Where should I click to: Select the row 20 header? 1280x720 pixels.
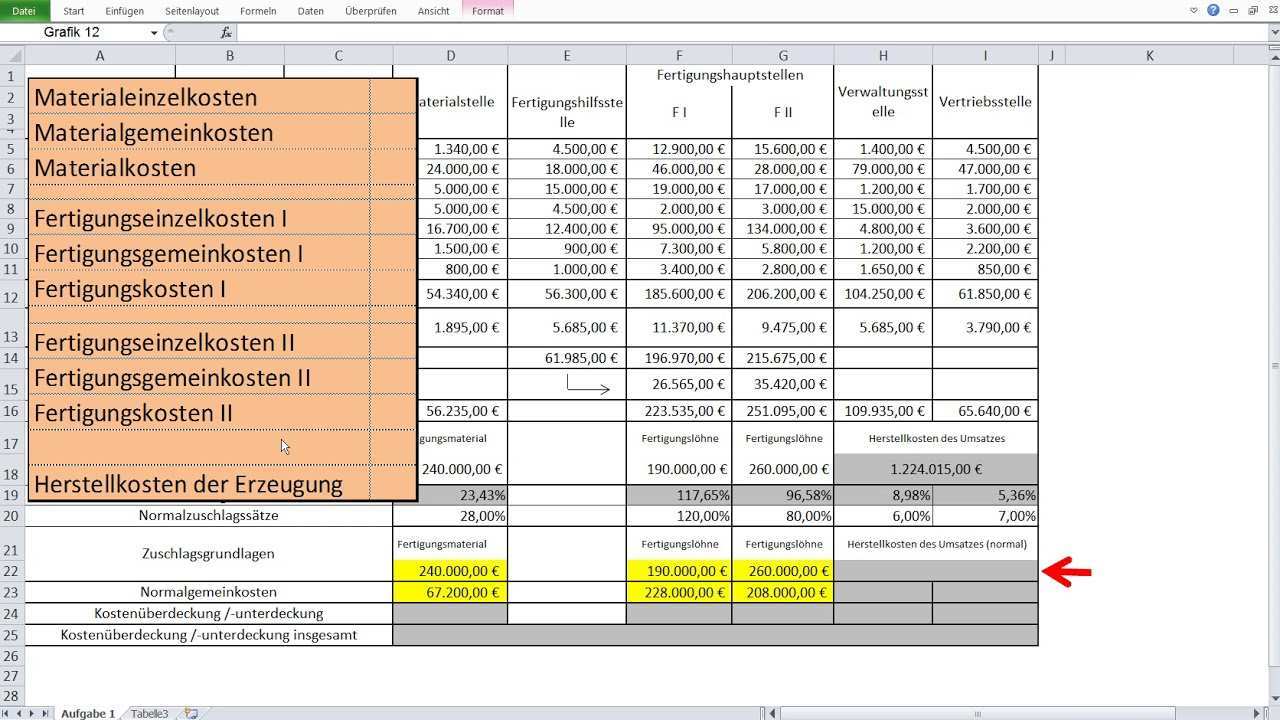tap(12, 516)
